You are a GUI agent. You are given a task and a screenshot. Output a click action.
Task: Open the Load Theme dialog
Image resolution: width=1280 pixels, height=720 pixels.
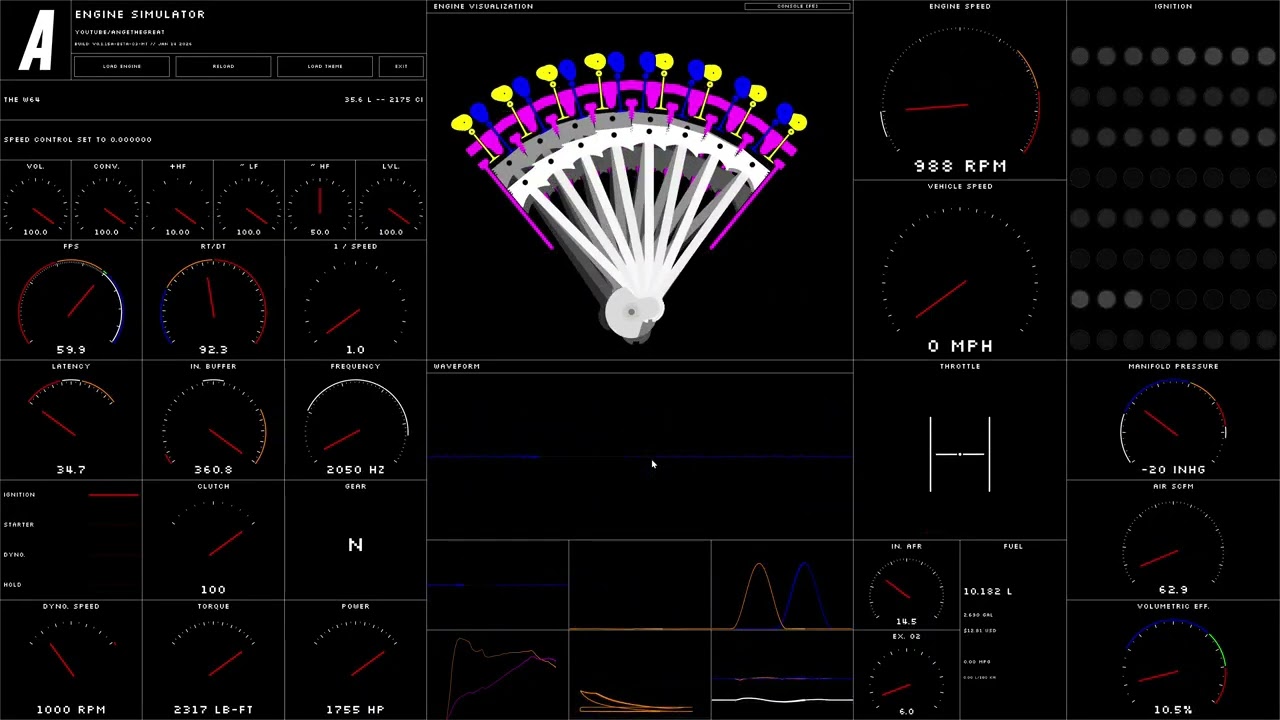pyautogui.click(x=325, y=66)
